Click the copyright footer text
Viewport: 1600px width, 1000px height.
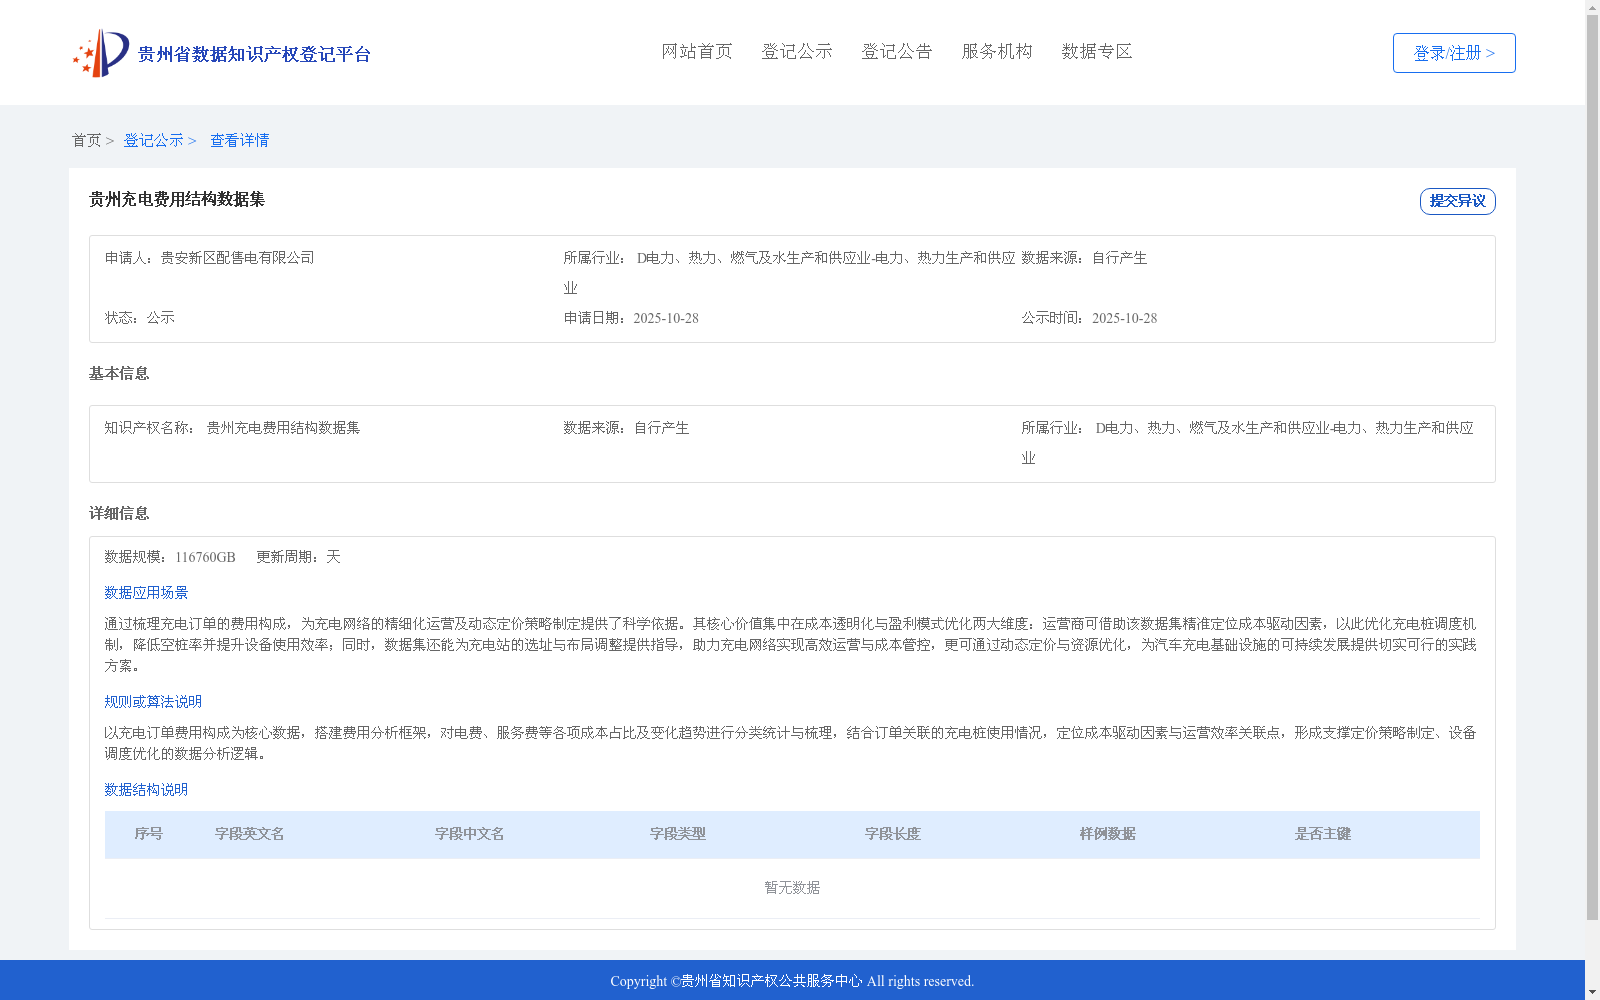click(x=792, y=981)
